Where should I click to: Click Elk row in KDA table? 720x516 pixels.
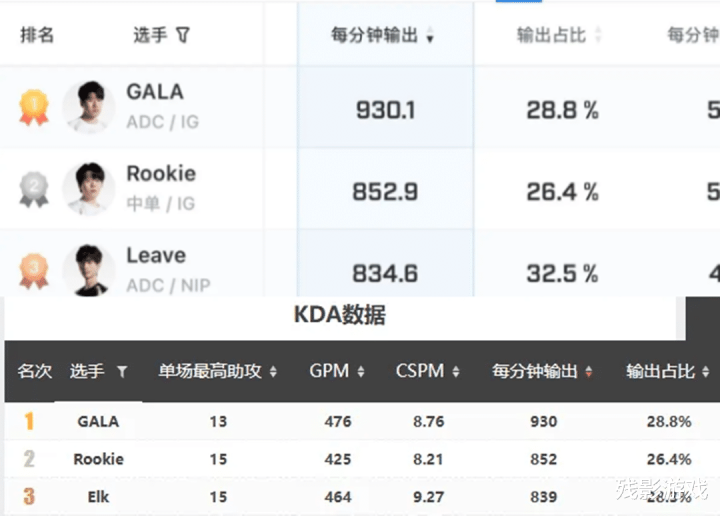coord(362,497)
